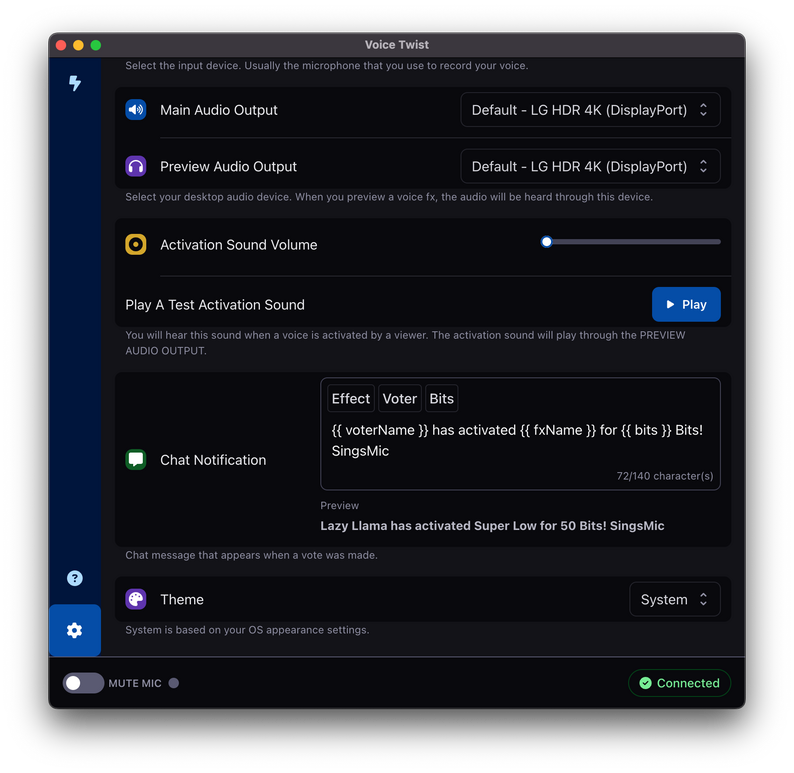794x773 pixels.
Task: Open the help question mark icon
Action: point(75,578)
